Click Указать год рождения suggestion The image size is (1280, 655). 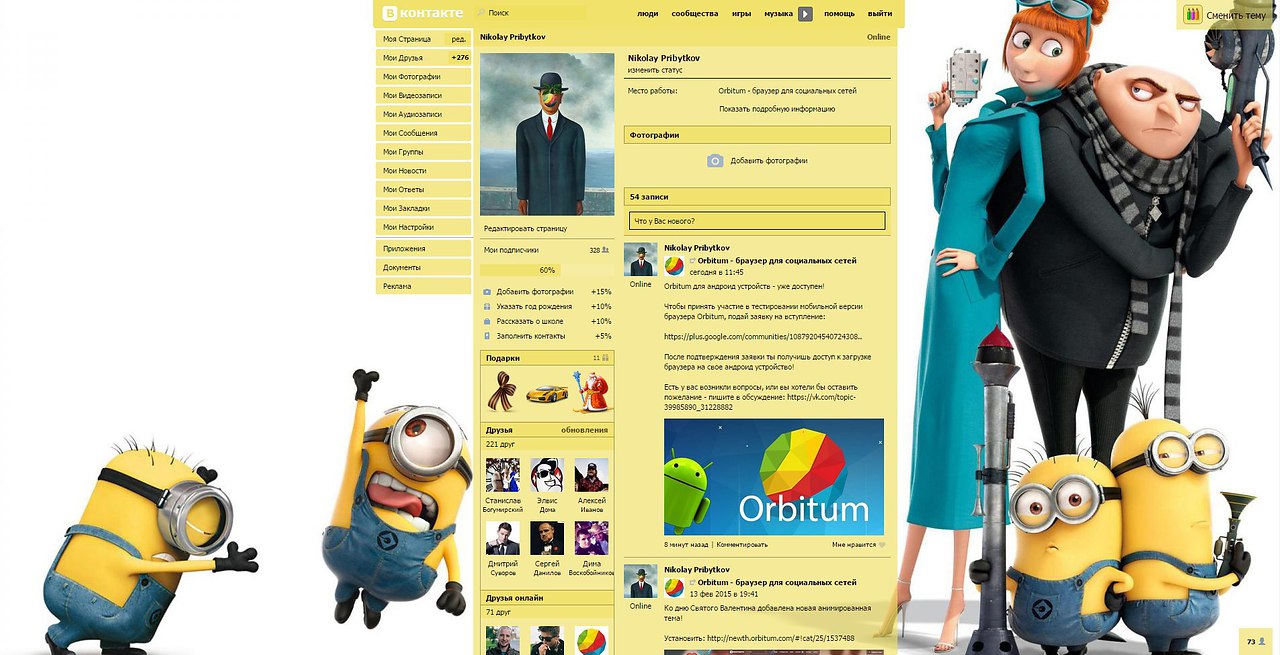[x=547, y=307]
